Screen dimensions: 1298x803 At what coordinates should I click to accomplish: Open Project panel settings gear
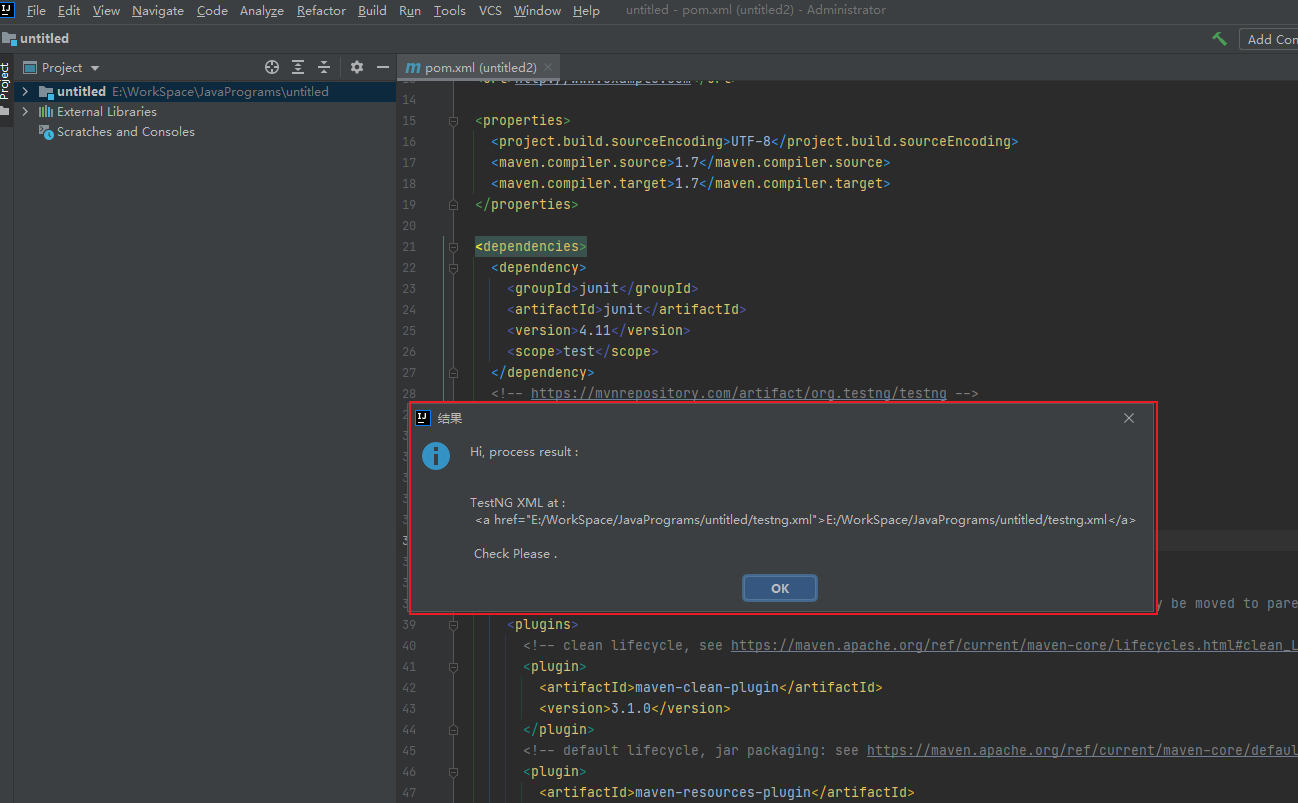pos(357,67)
